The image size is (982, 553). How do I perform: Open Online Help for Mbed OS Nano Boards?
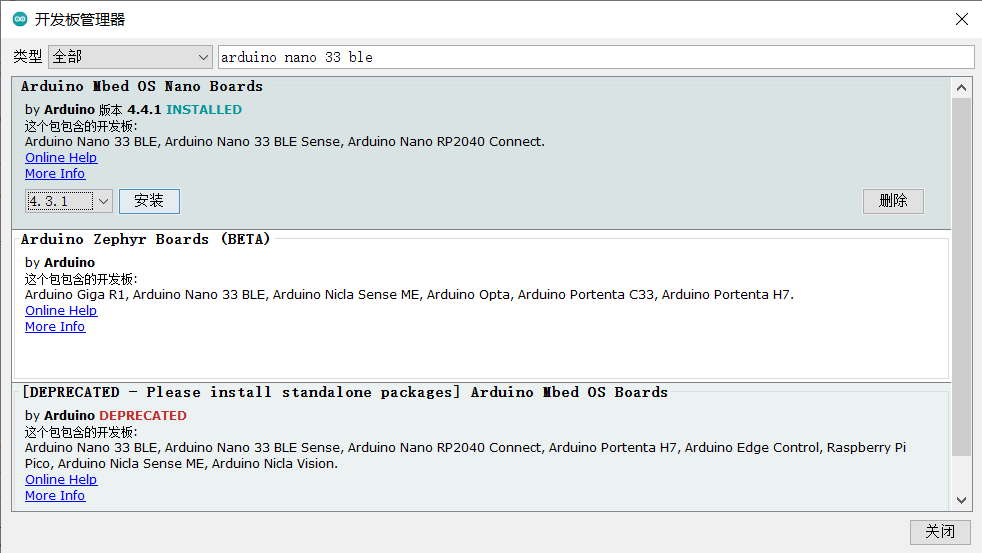pyautogui.click(x=61, y=158)
